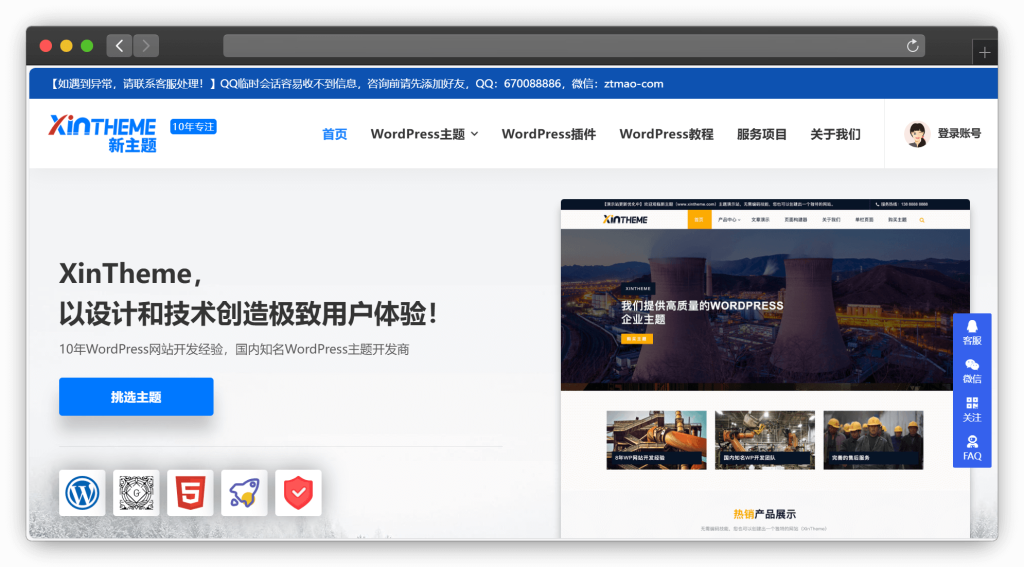Click the WordPress logo feature icon
The height and width of the screenshot is (567, 1024).
coord(82,493)
